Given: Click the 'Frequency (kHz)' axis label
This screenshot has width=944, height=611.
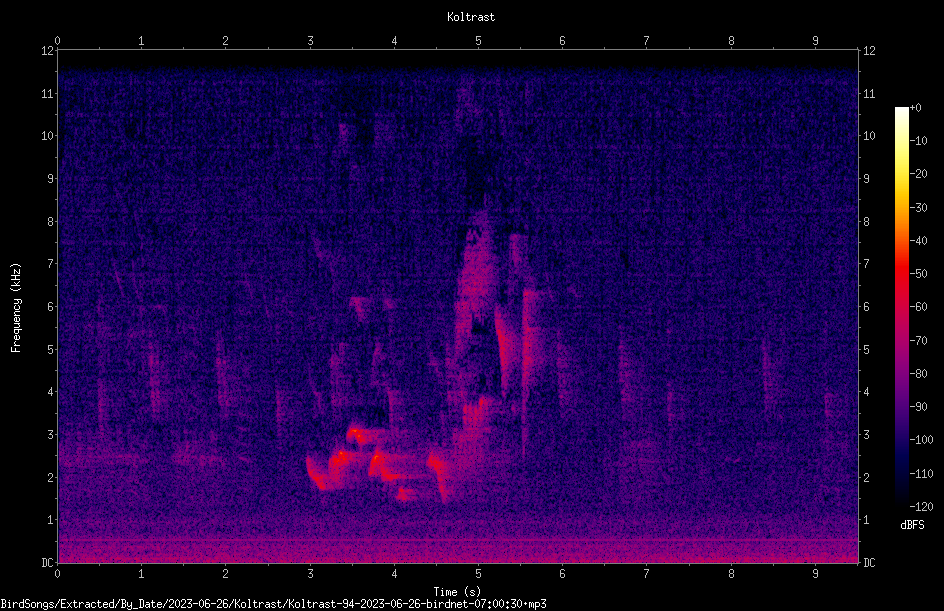Looking at the screenshot, I should point(16,308).
